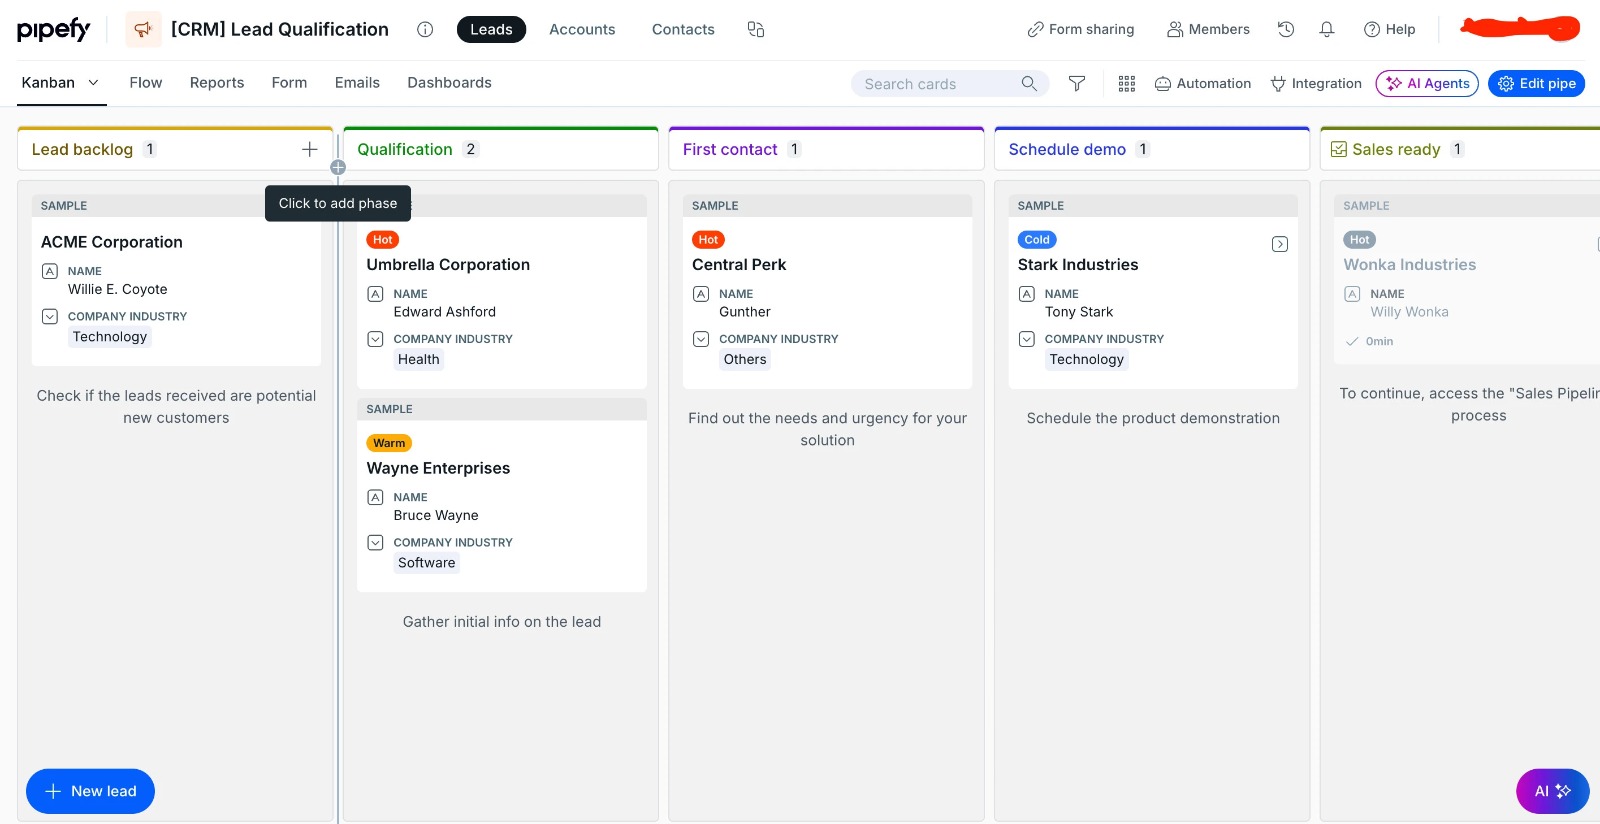Toggle the Sales ready phase checkmark icon
The height and width of the screenshot is (824, 1600).
1339,149
